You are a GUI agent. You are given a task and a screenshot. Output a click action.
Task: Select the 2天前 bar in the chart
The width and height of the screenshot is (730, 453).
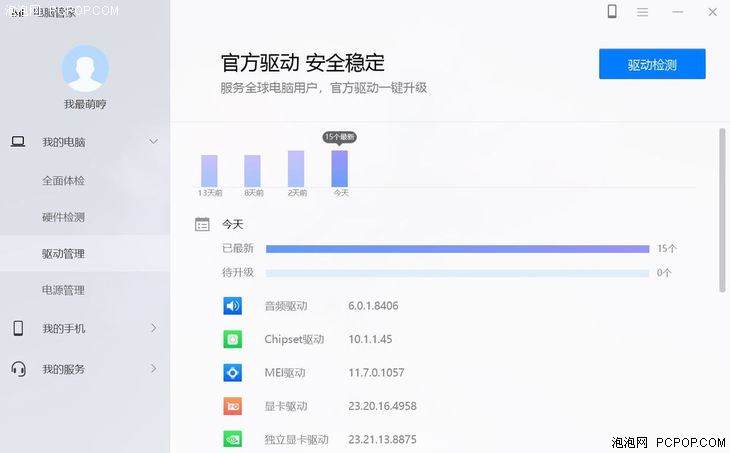(x=296, y=169)
